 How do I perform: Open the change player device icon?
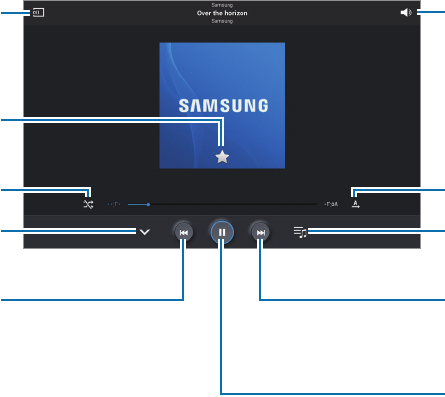click(x=38, y=13)
